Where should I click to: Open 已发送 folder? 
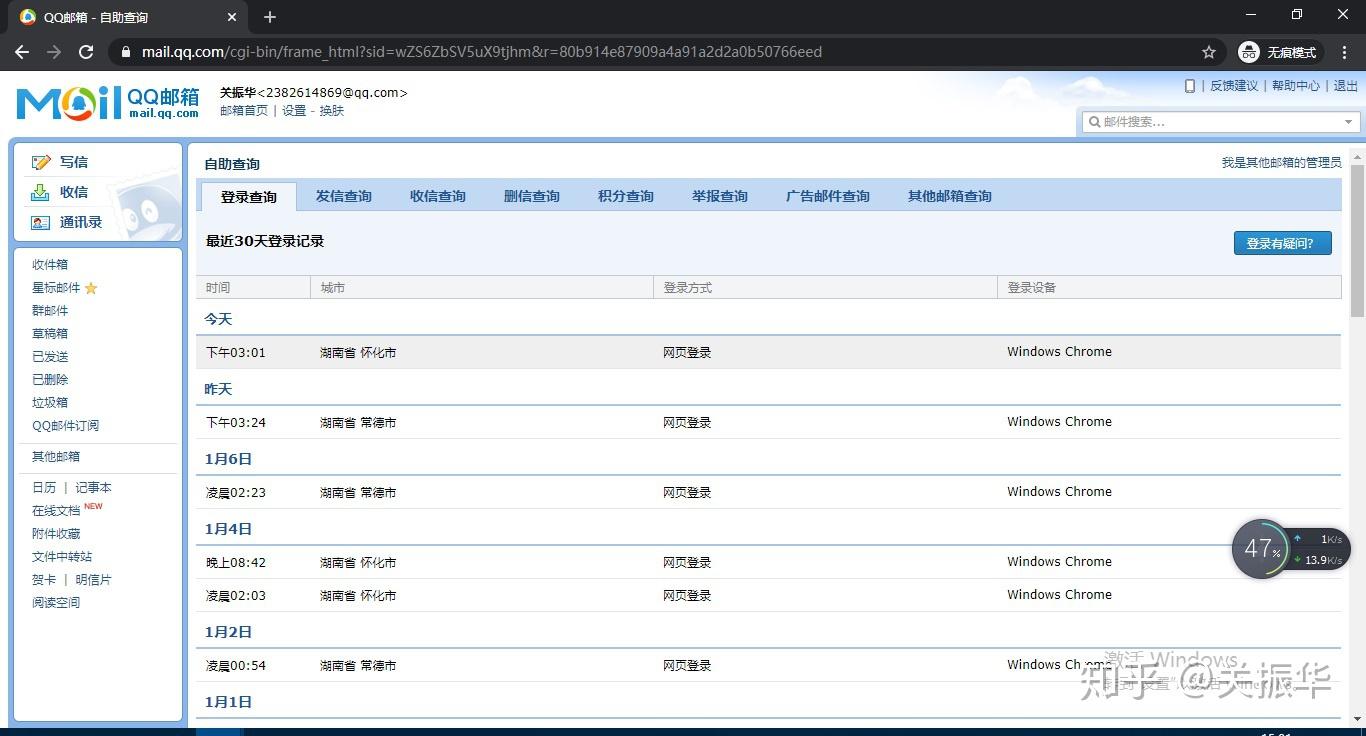(50, 357)
